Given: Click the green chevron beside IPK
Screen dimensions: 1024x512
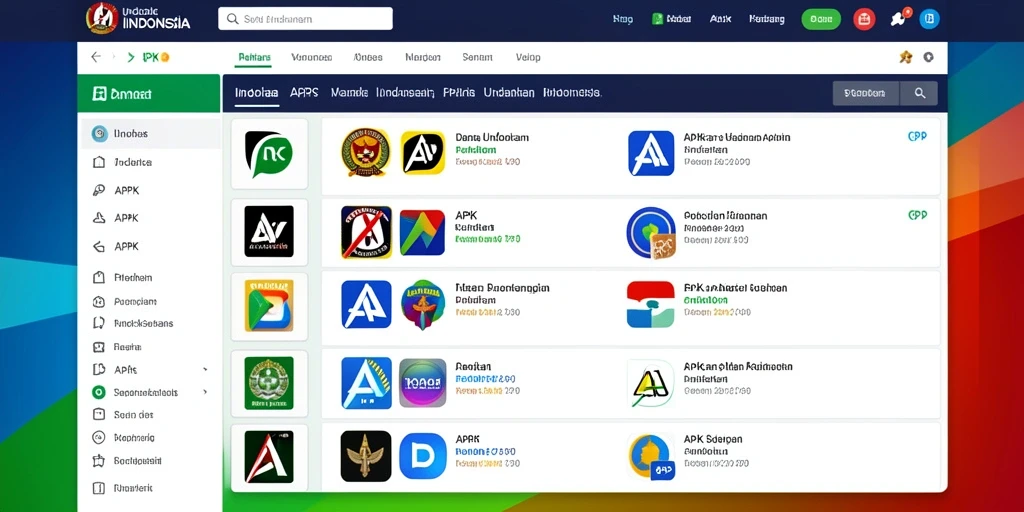Looking at the screenshot, I should (131, 57).
